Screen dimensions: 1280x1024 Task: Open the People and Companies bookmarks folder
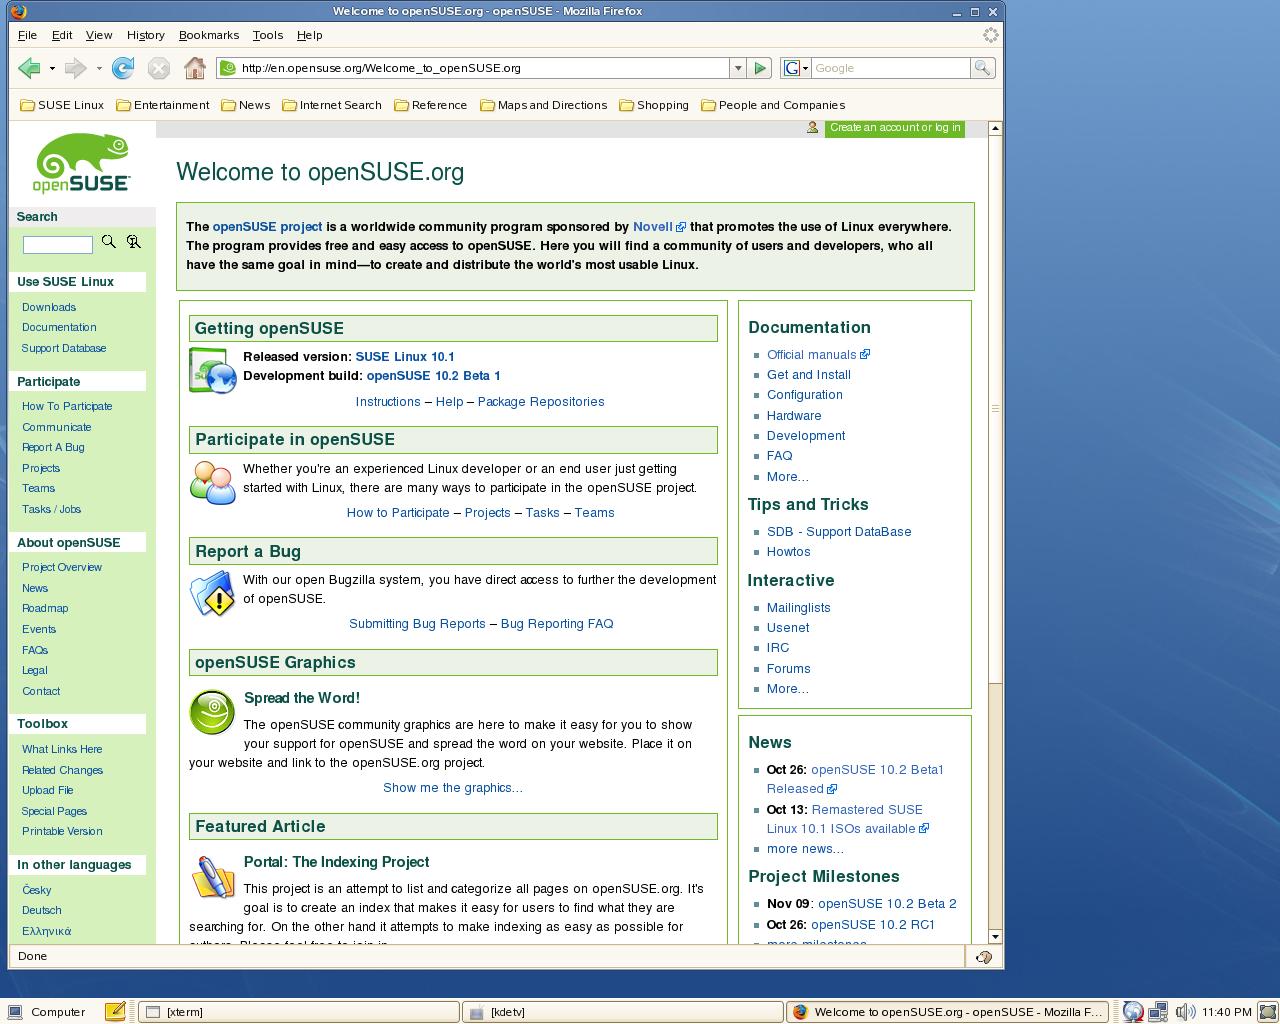click(x=773, y=105)
